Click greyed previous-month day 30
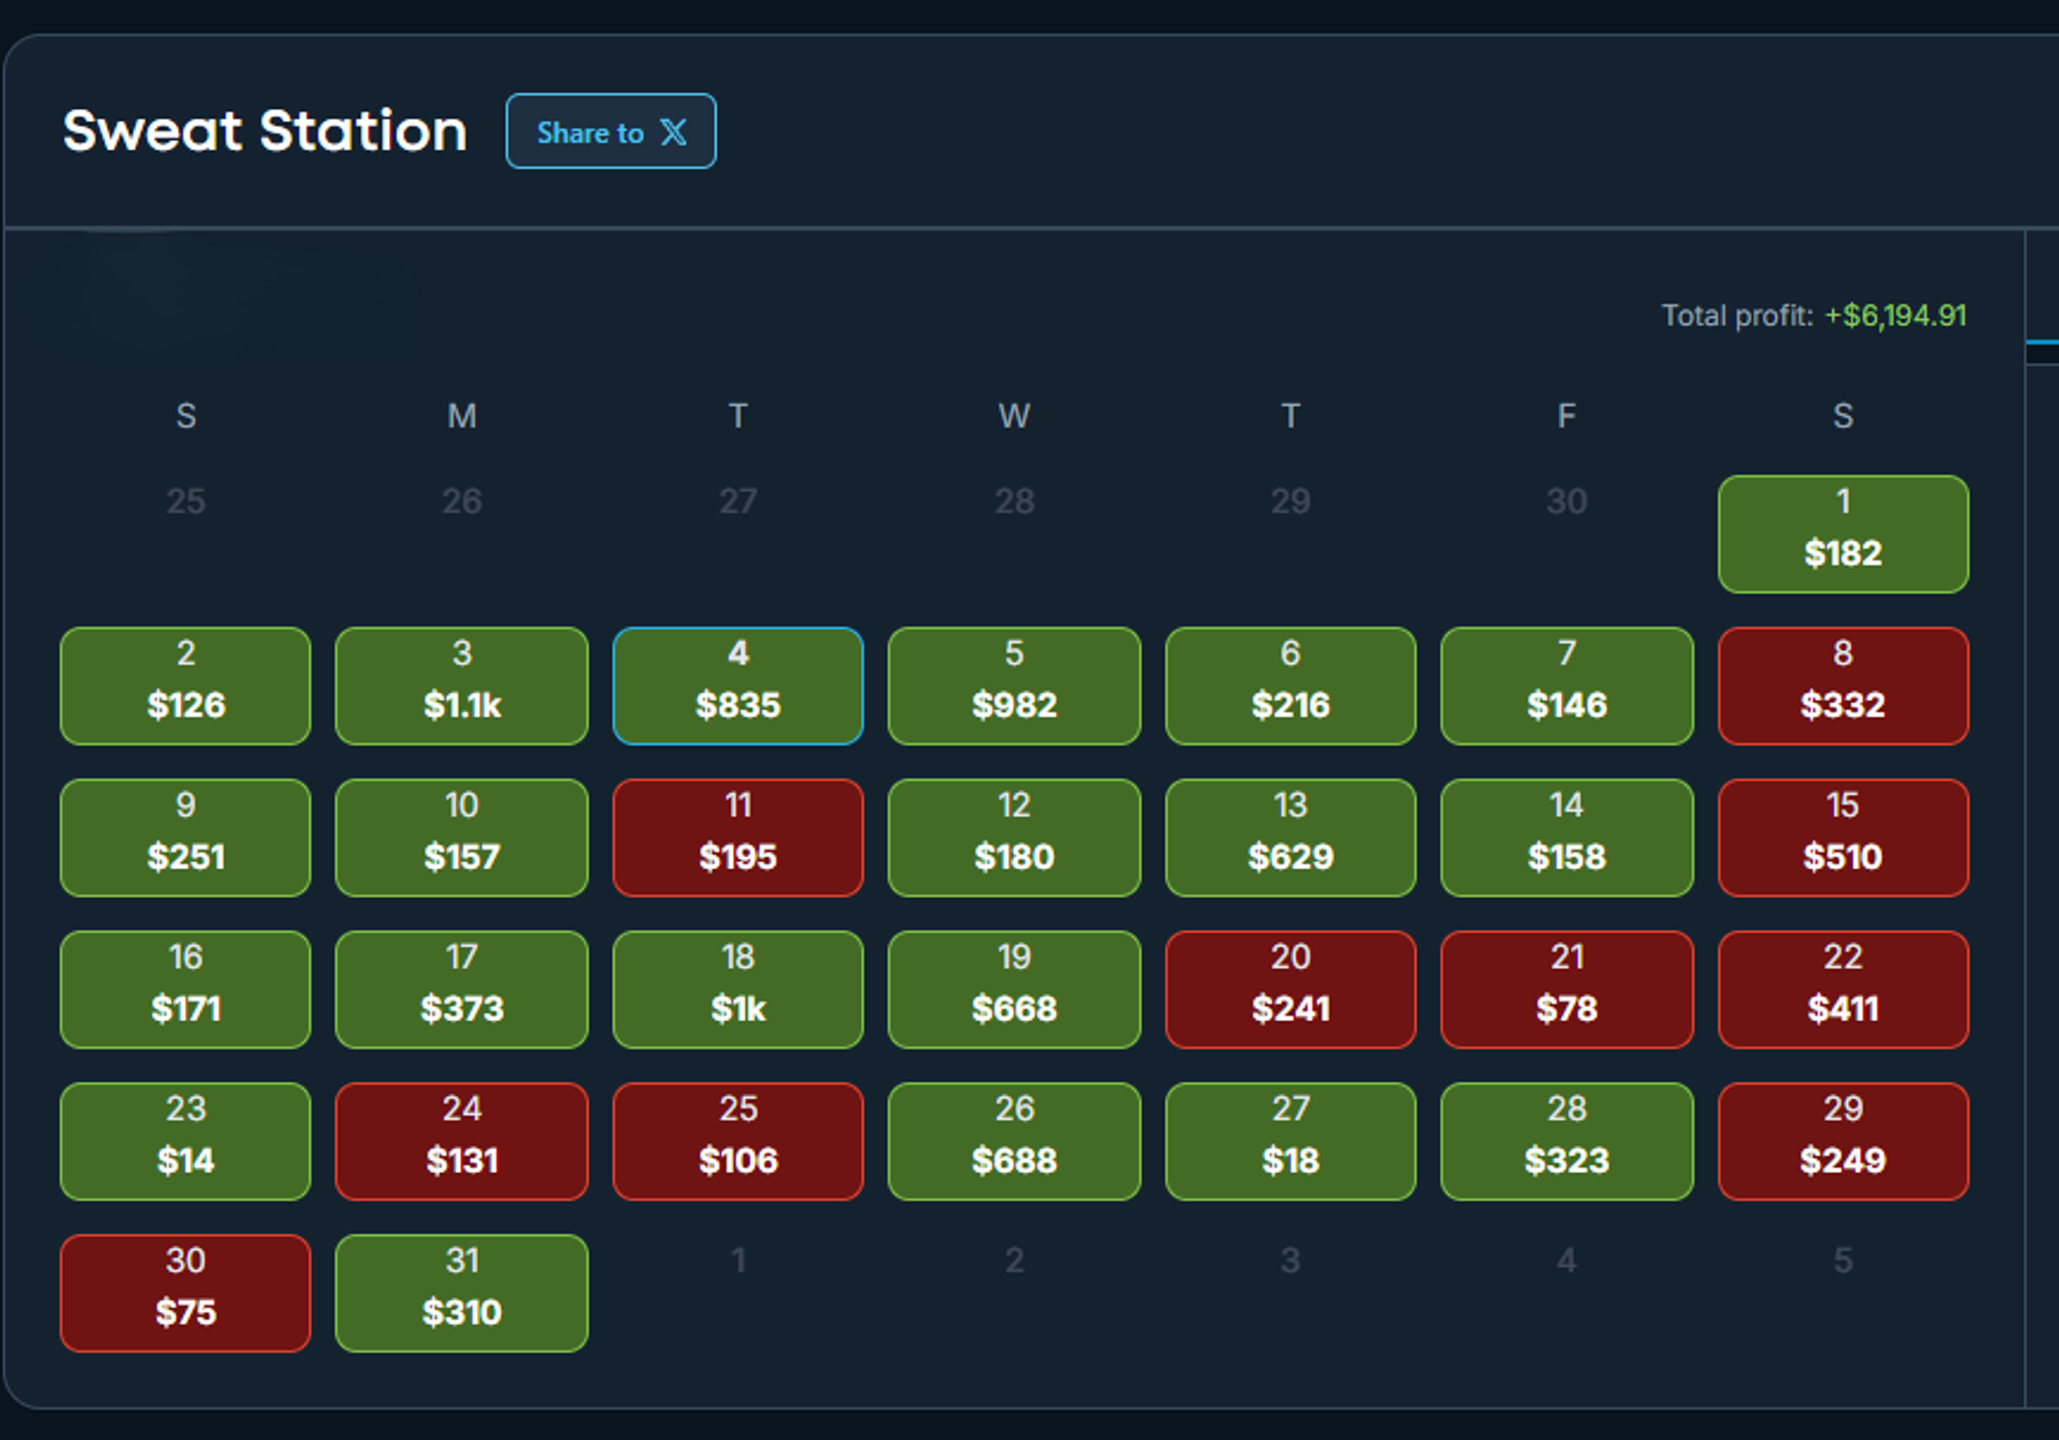2059x1440 pixels. tap(1567, 501)
